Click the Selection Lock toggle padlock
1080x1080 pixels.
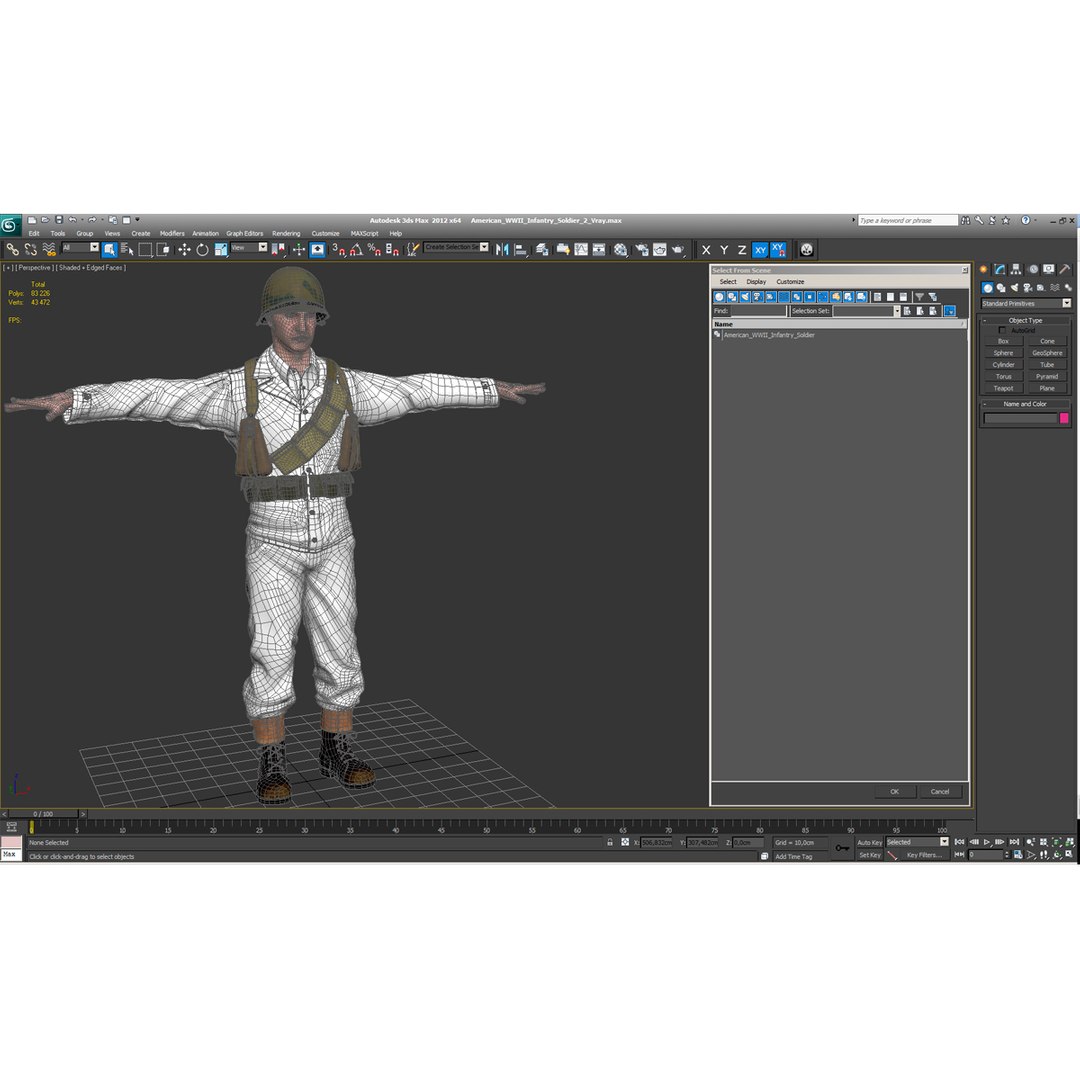coord(610,842)
